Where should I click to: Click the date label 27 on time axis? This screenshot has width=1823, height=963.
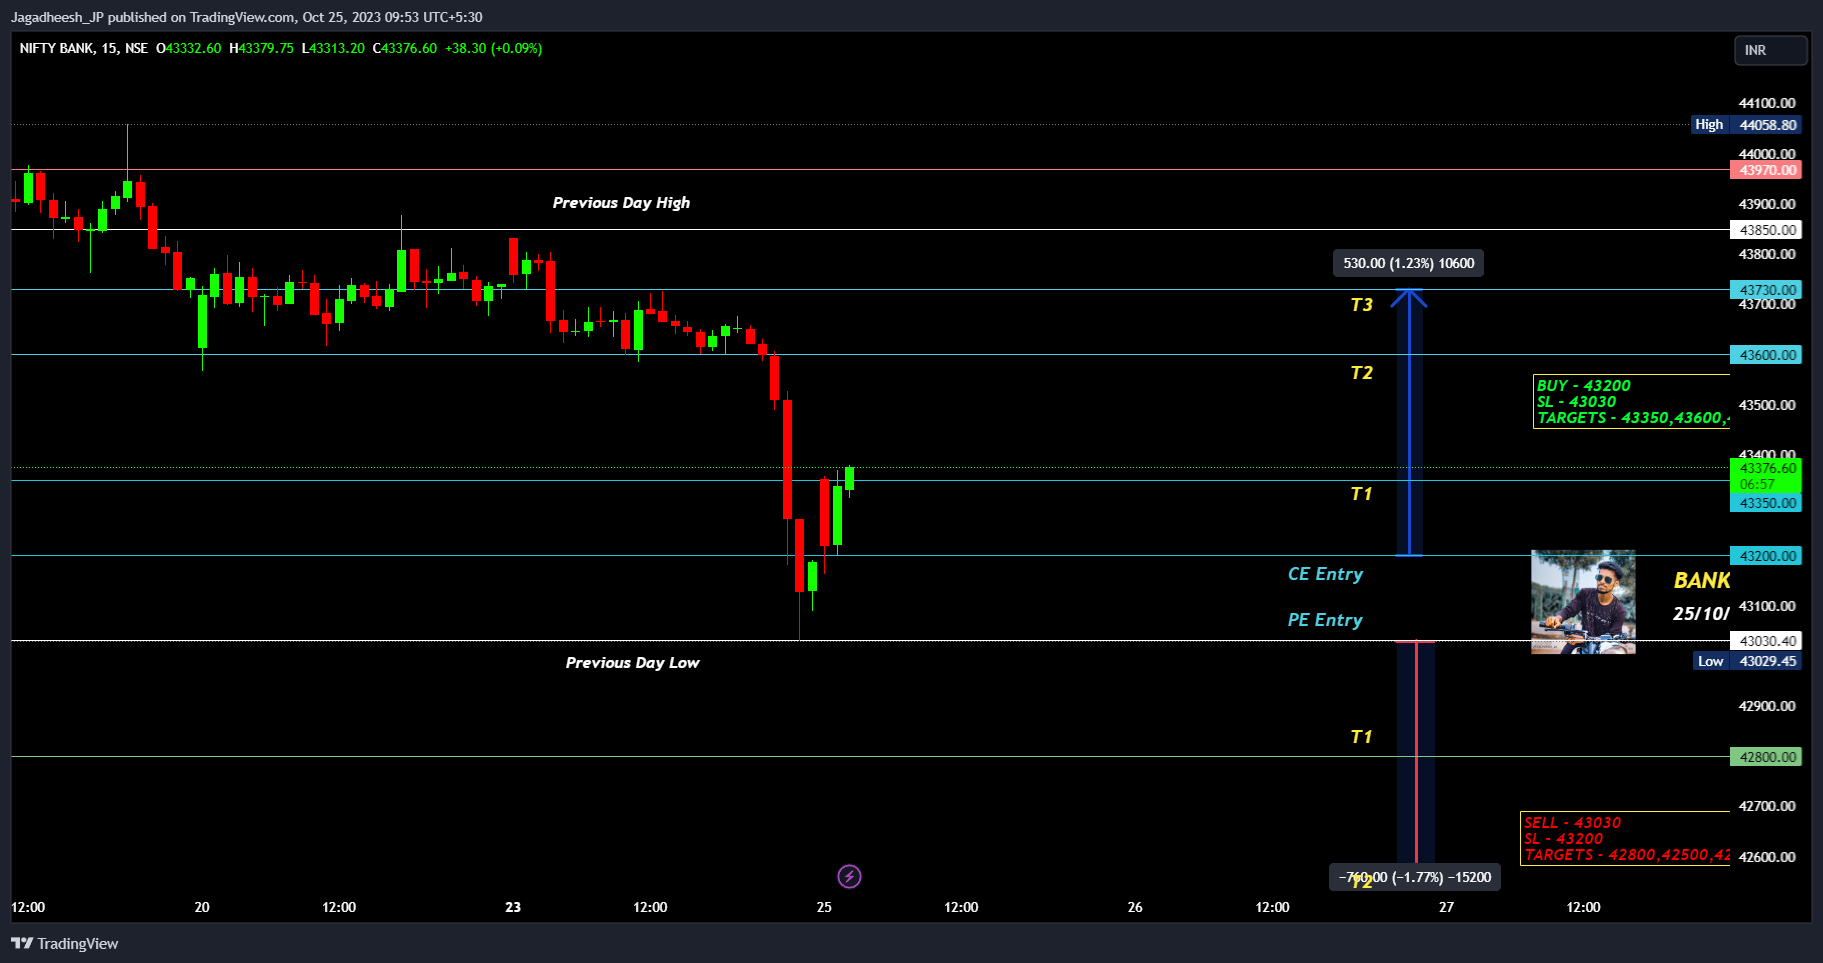tap(1446, 907)
